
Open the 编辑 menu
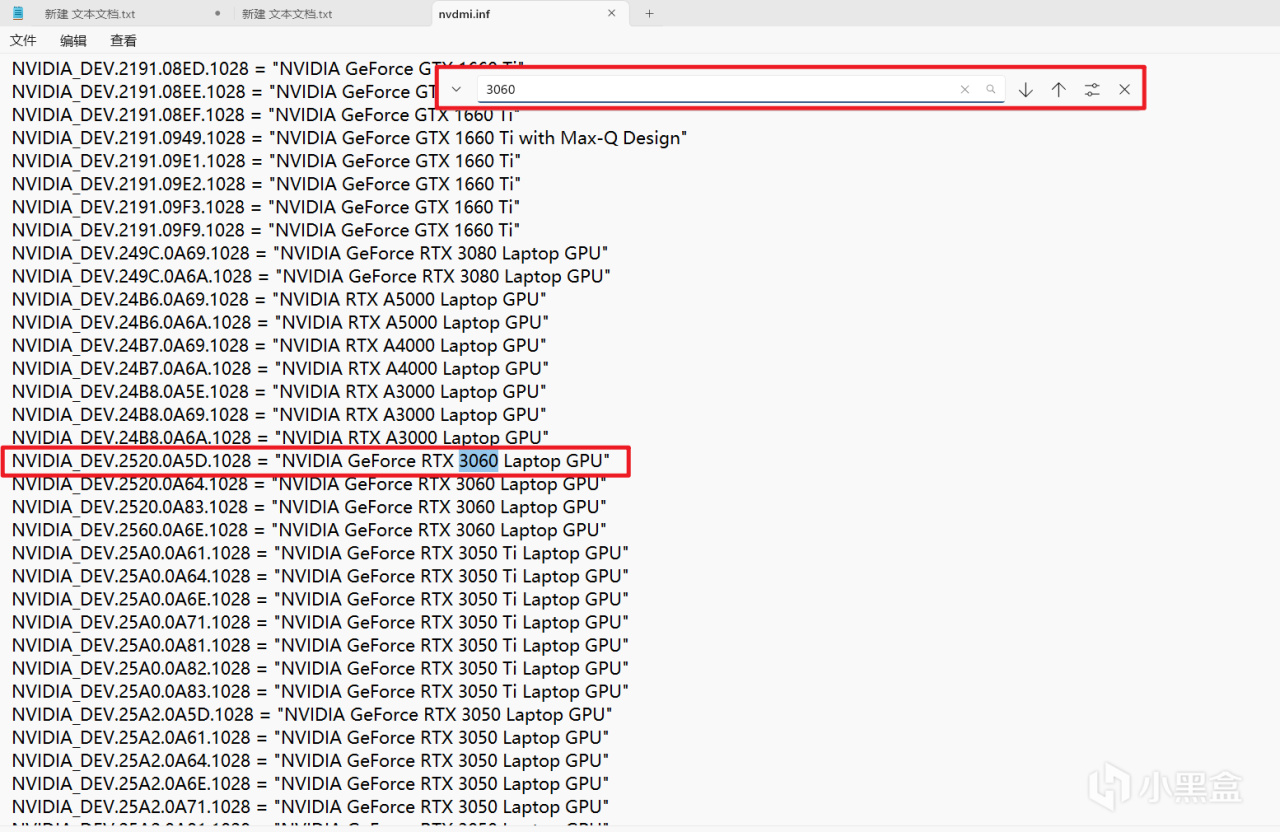point(73,41)
